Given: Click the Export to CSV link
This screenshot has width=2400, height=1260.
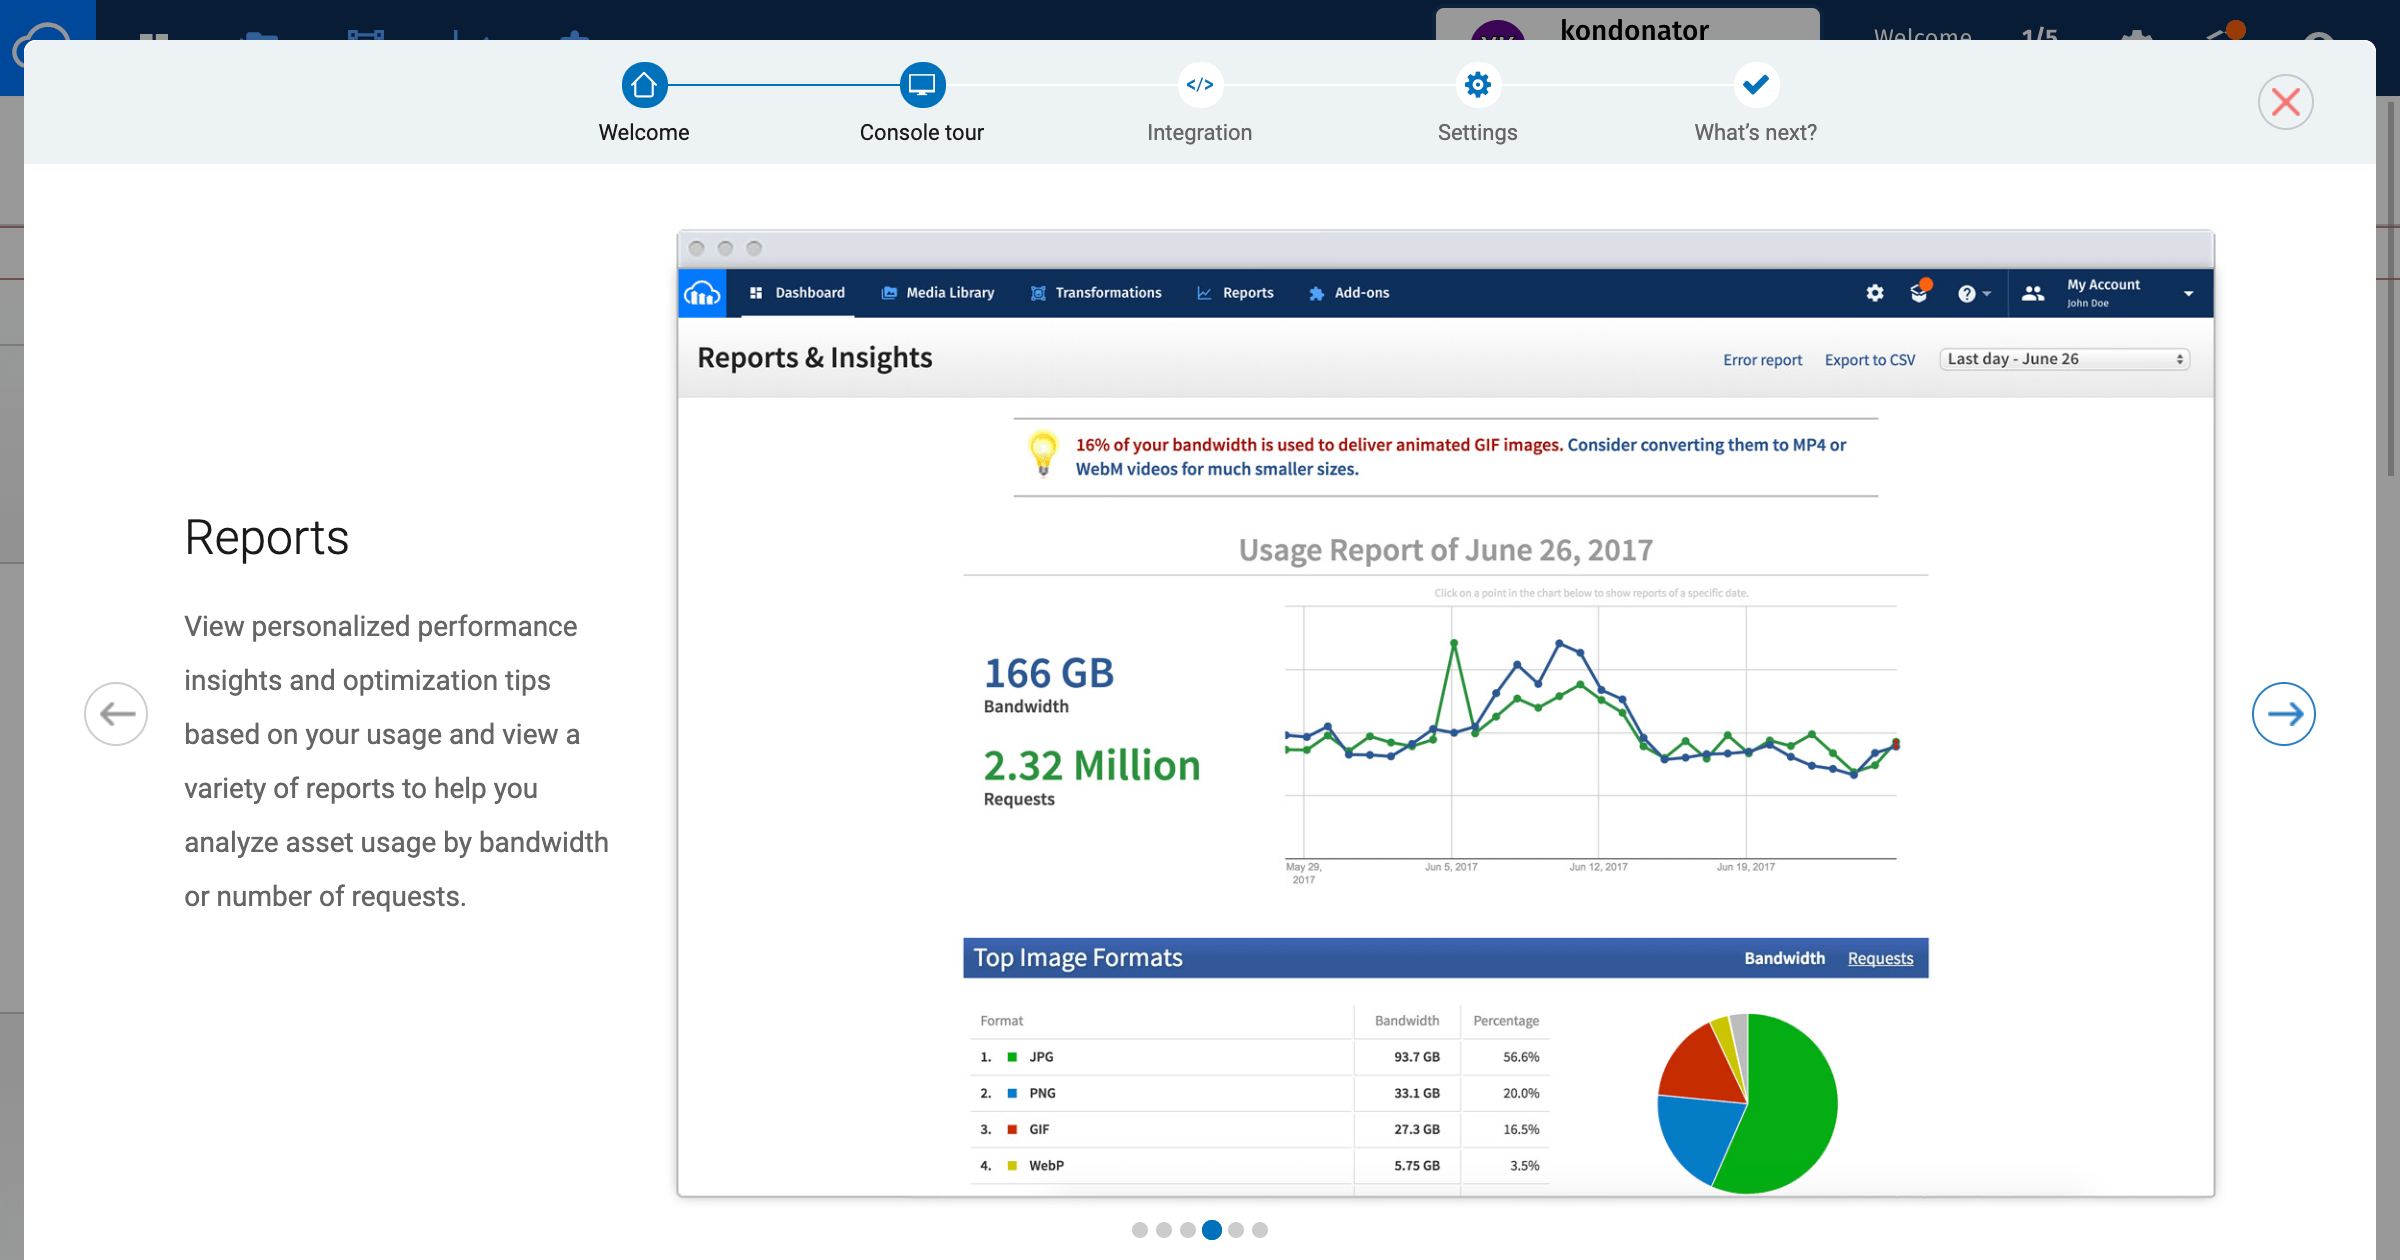Looking at the screenshot, I should tap(1869, 360).
